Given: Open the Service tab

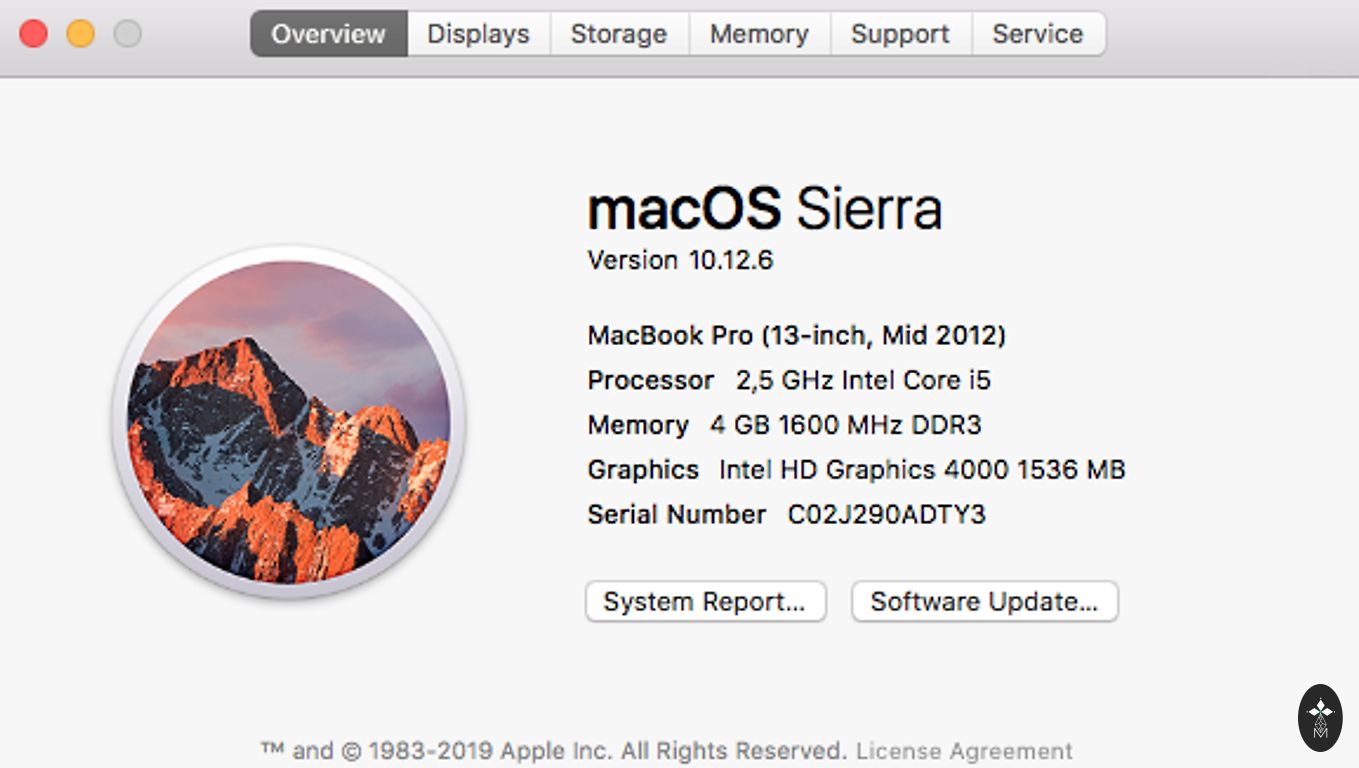Looking at the screenshot, I should pos(1037,34).
